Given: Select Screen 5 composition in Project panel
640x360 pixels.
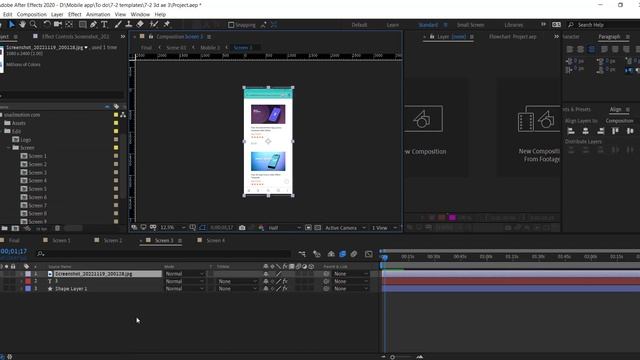Looking at the screenshot, I should pyautogui.click(x=38, y=189).
